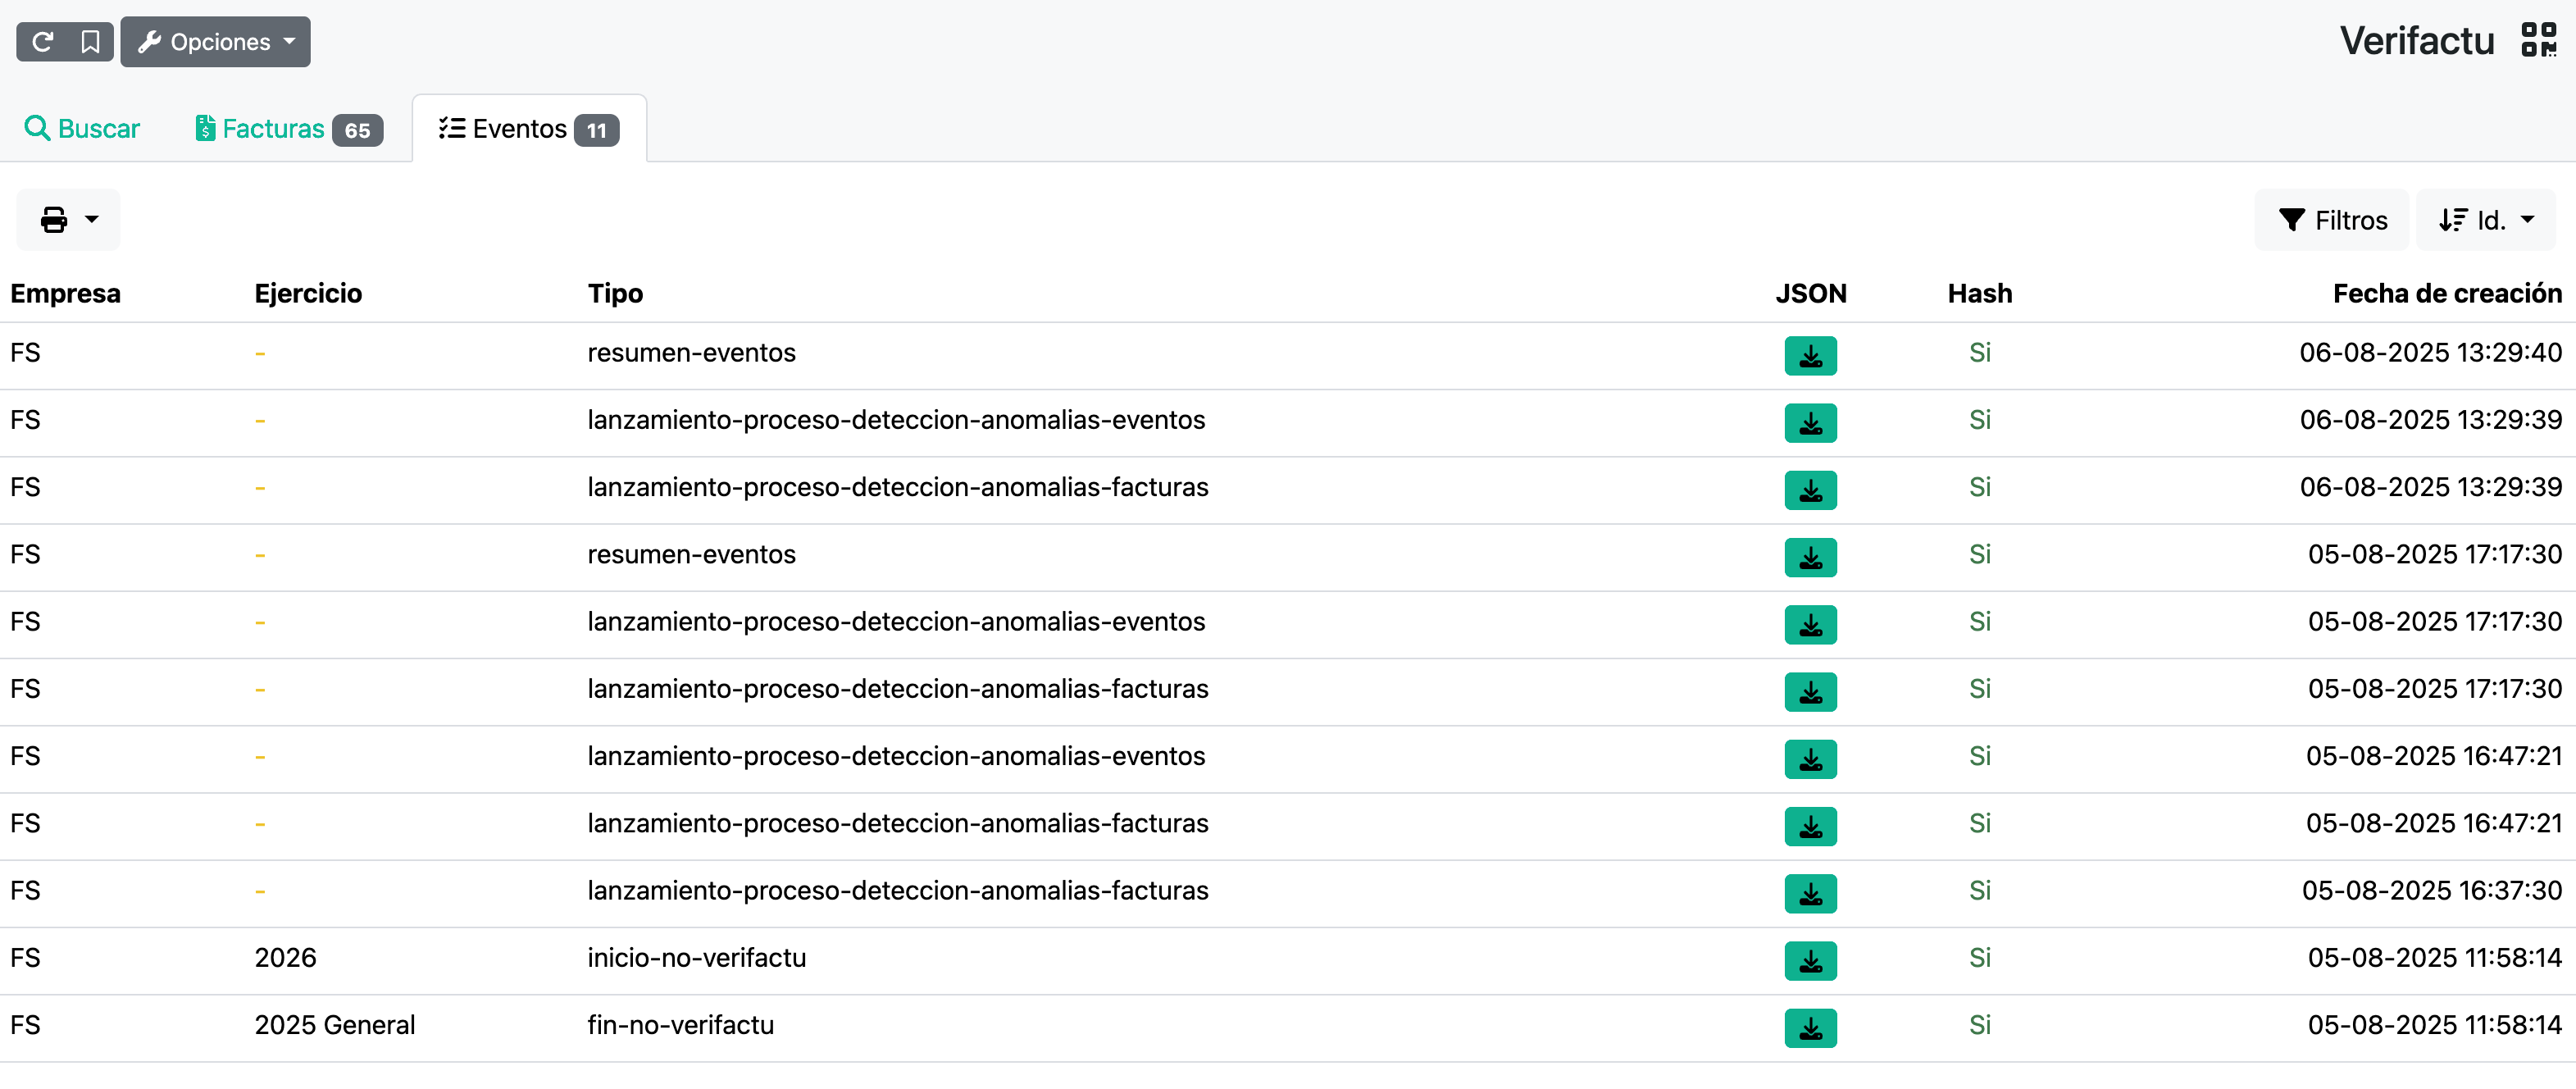Click the Verifactu page title
The image size is (2576, 1089).
2416,40
